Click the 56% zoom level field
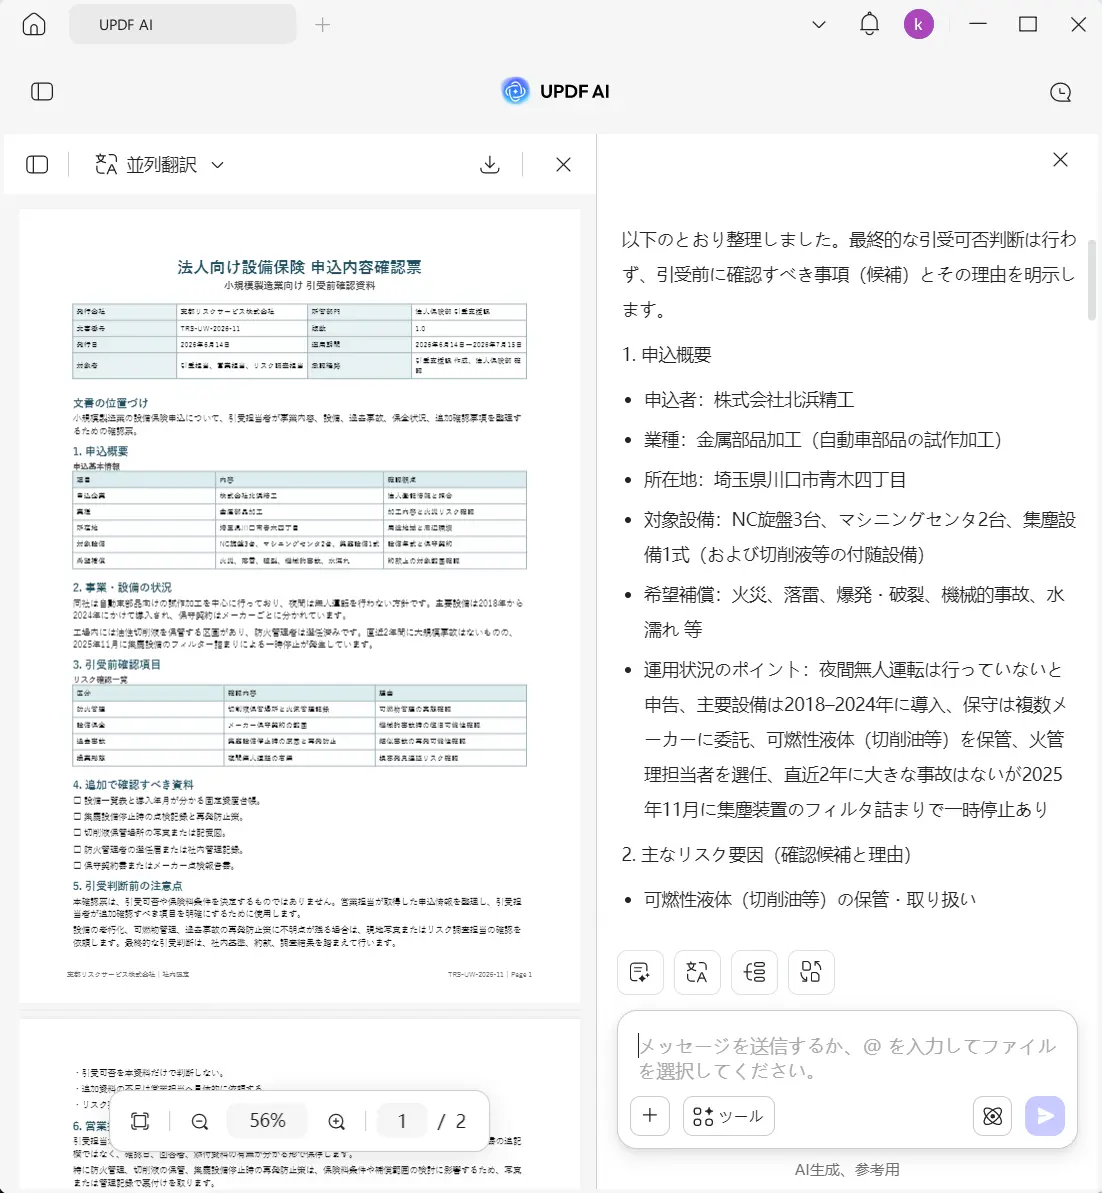The height and width of the screenshot is (1193, 1102). tap(267, 1121)
